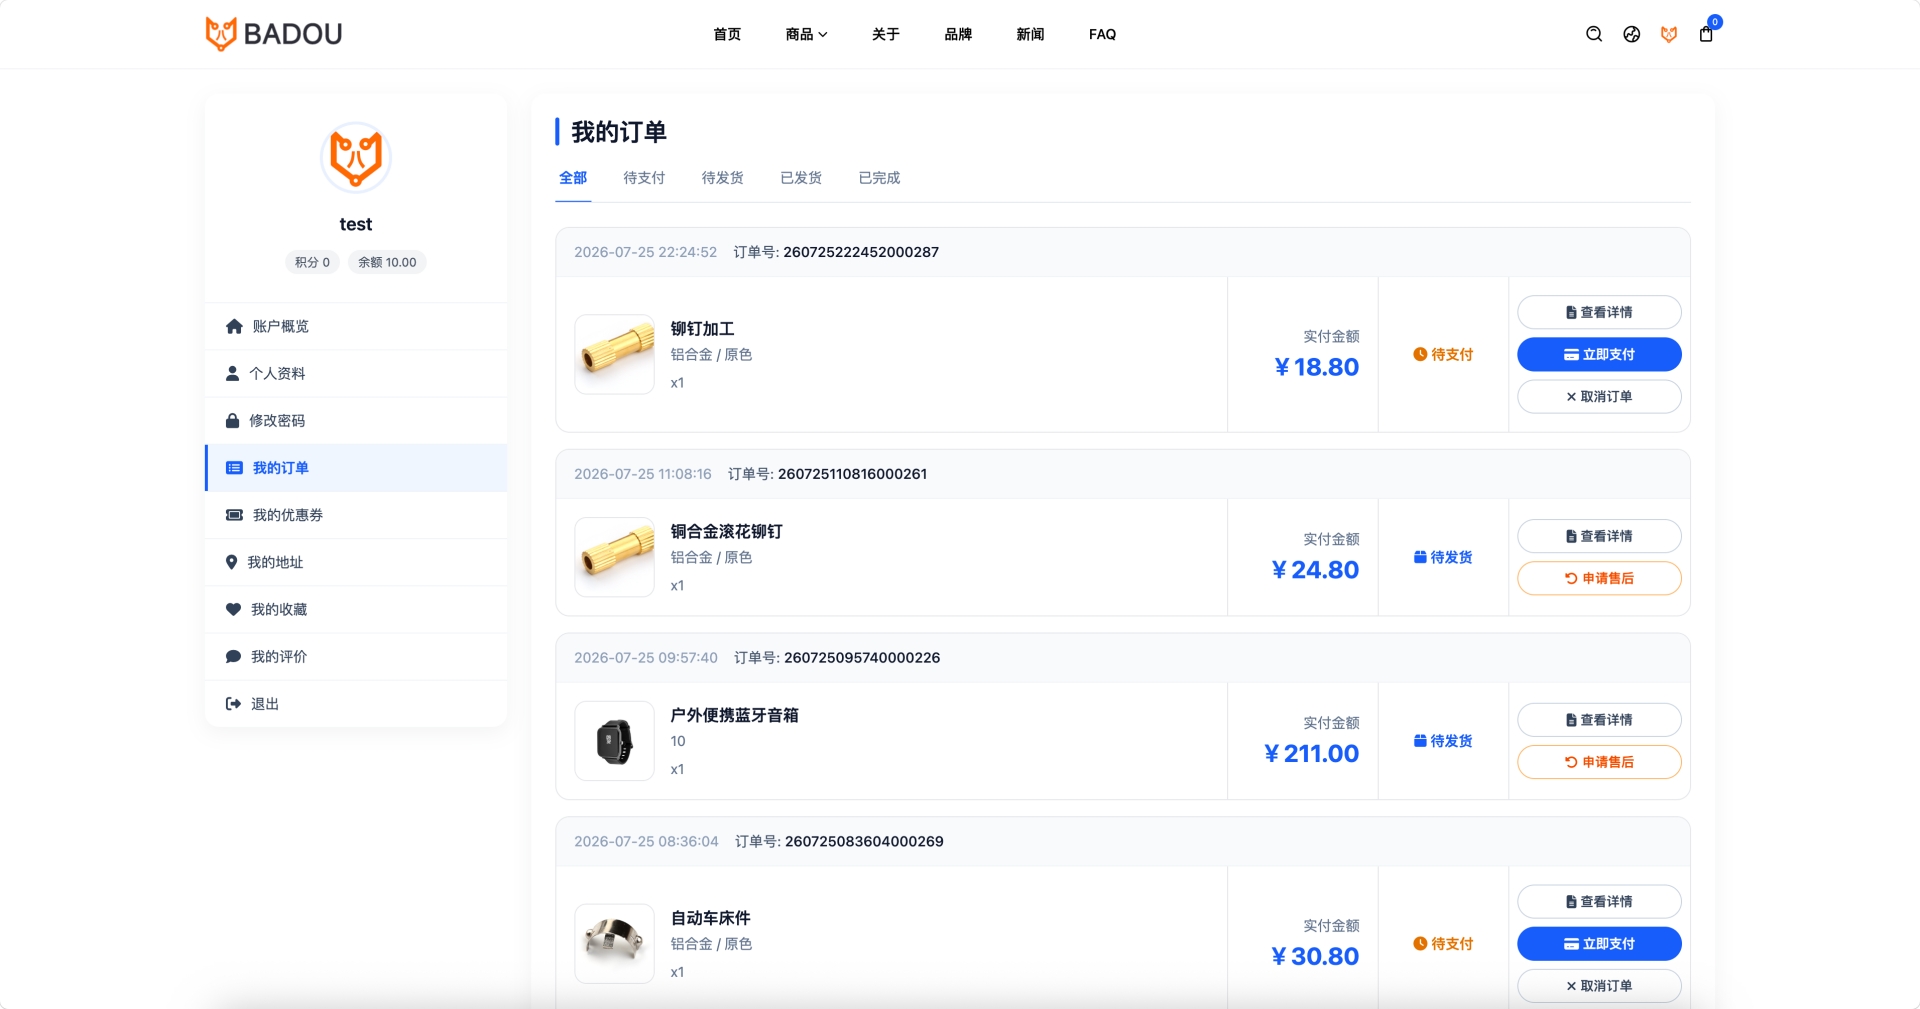The width and height of the screenshot is (1920, 1009).
Task: Click the 积分 0 badge
Action: pos(312,262)
